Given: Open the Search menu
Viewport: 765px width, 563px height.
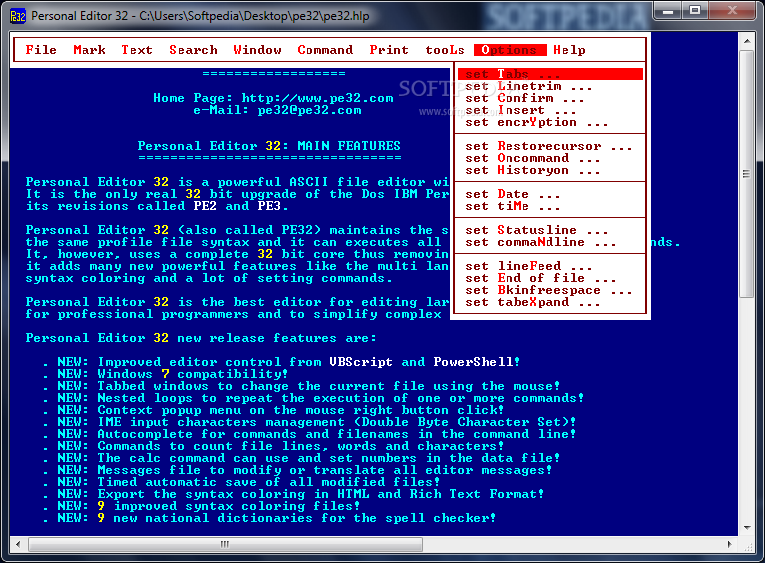Looking at the screenshot, I should click(193, 50).
